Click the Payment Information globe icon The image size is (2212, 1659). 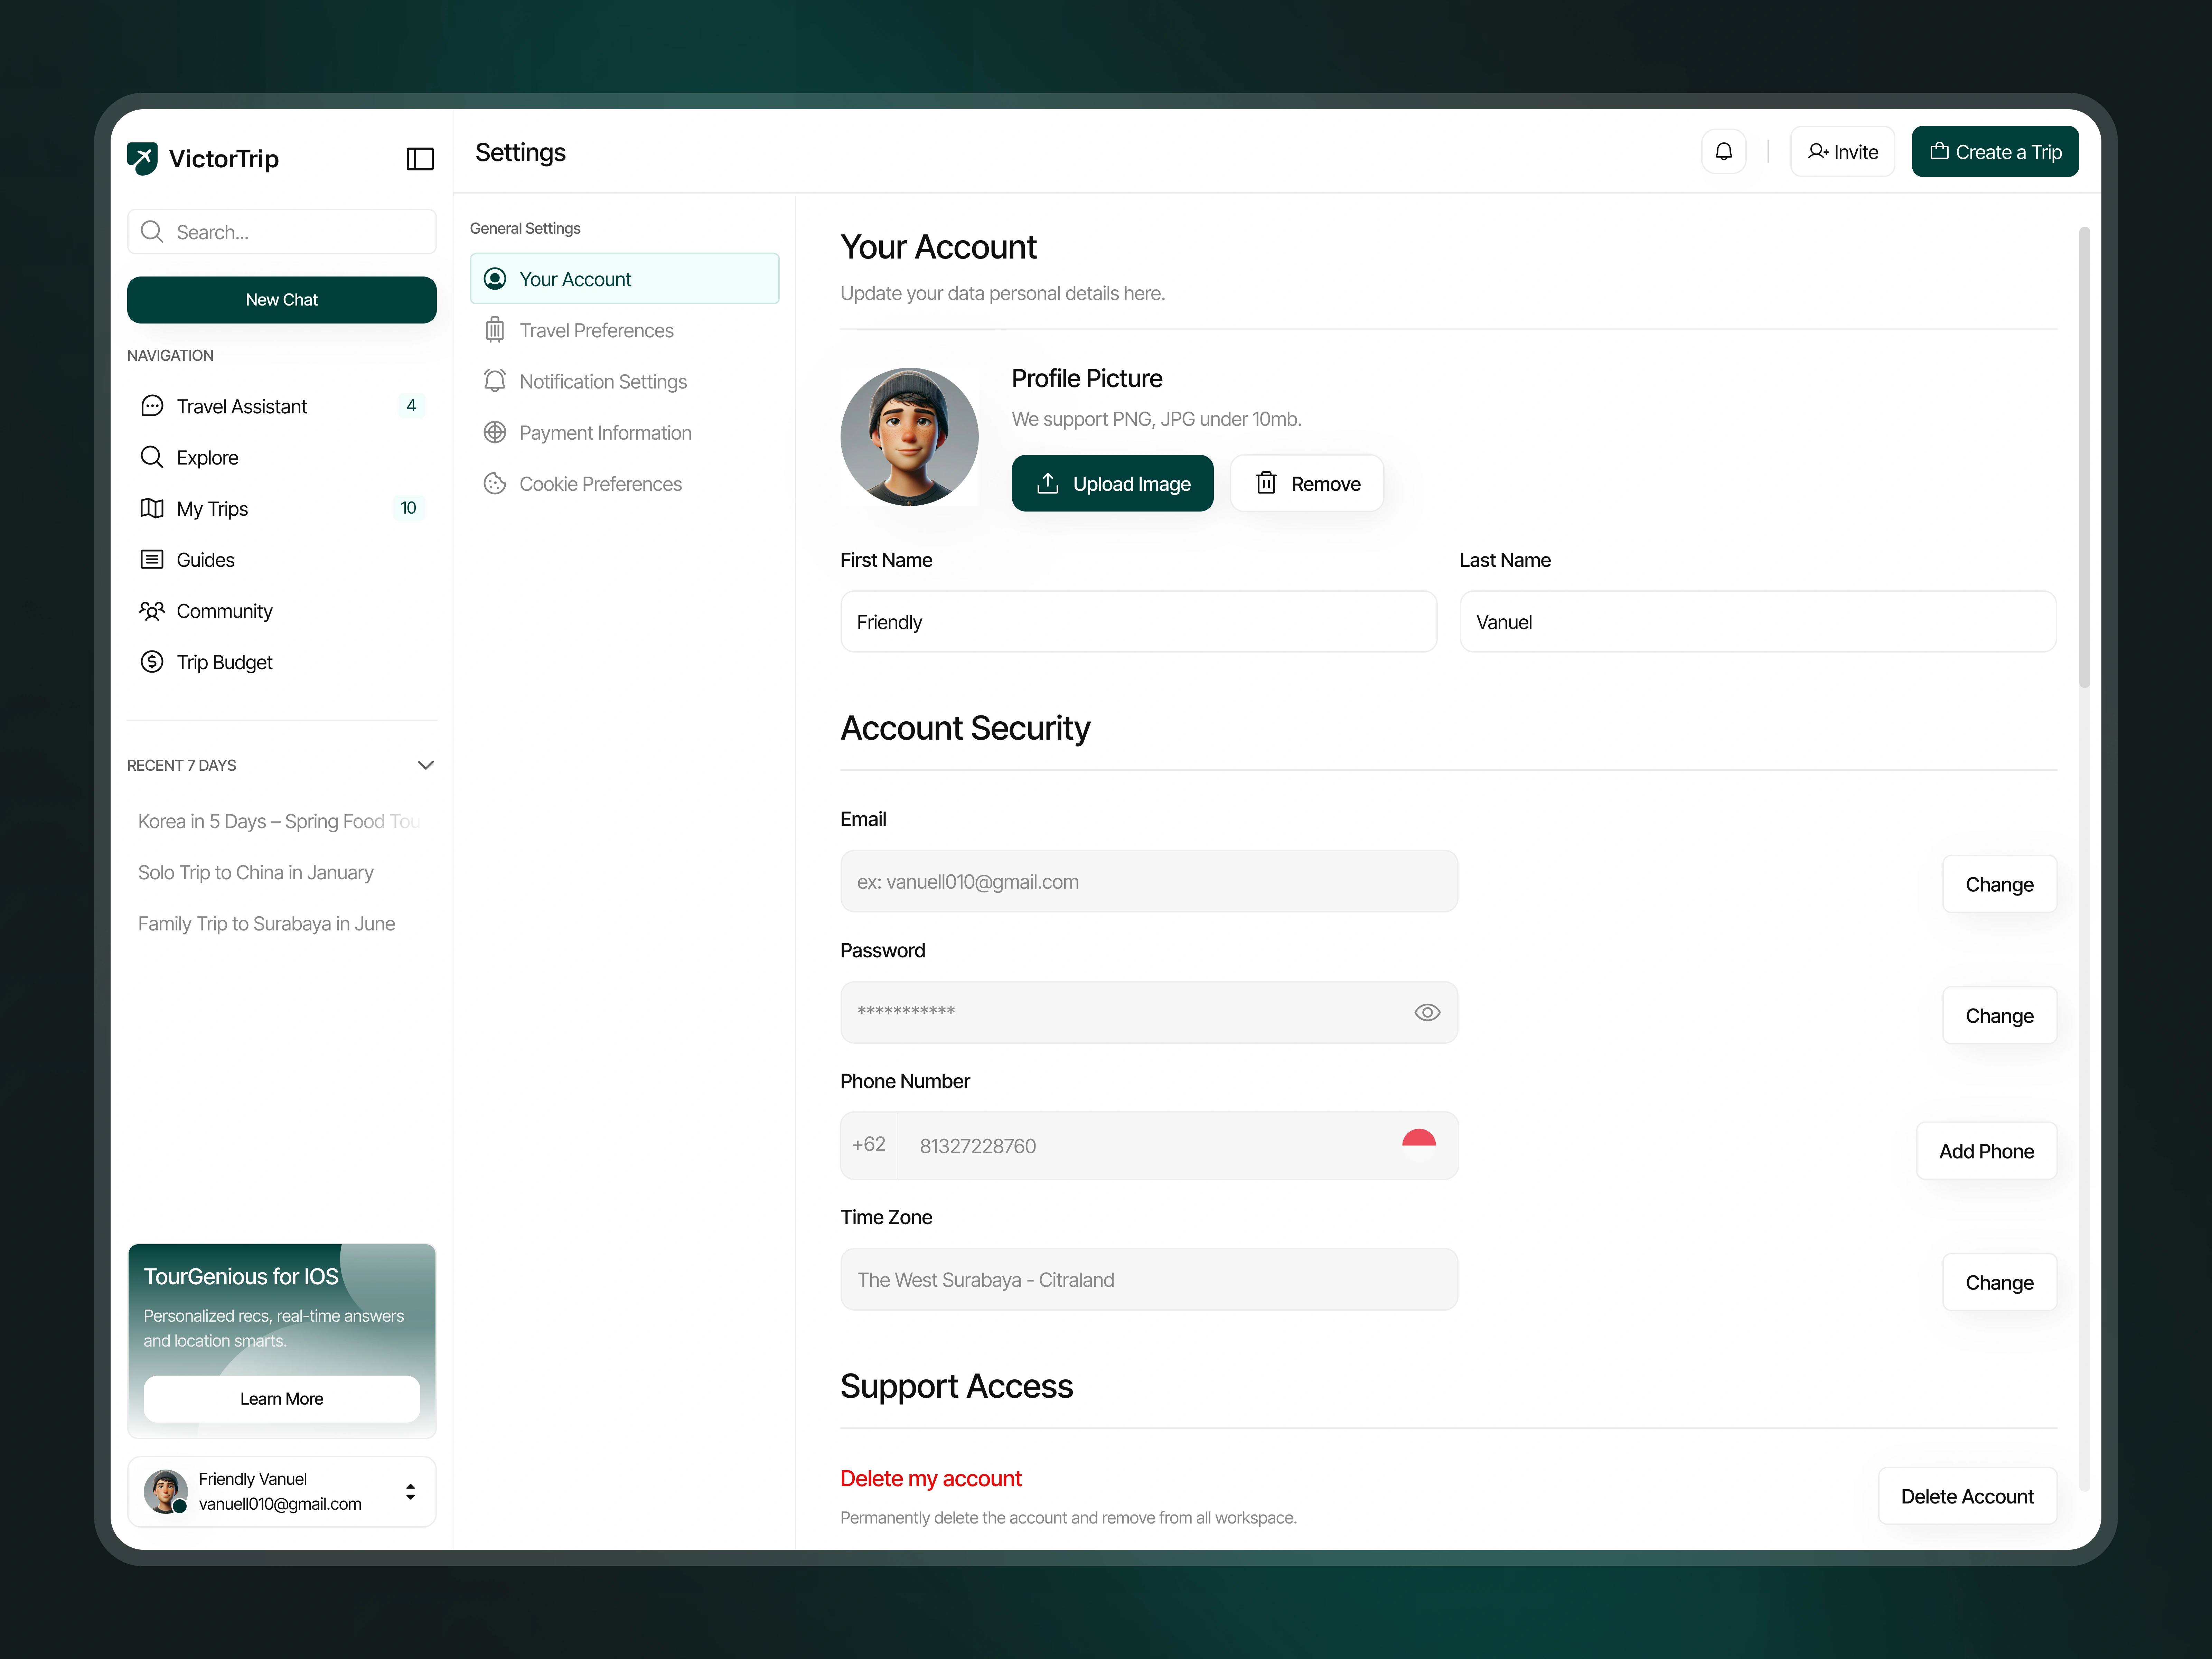(x=495, y=432)
